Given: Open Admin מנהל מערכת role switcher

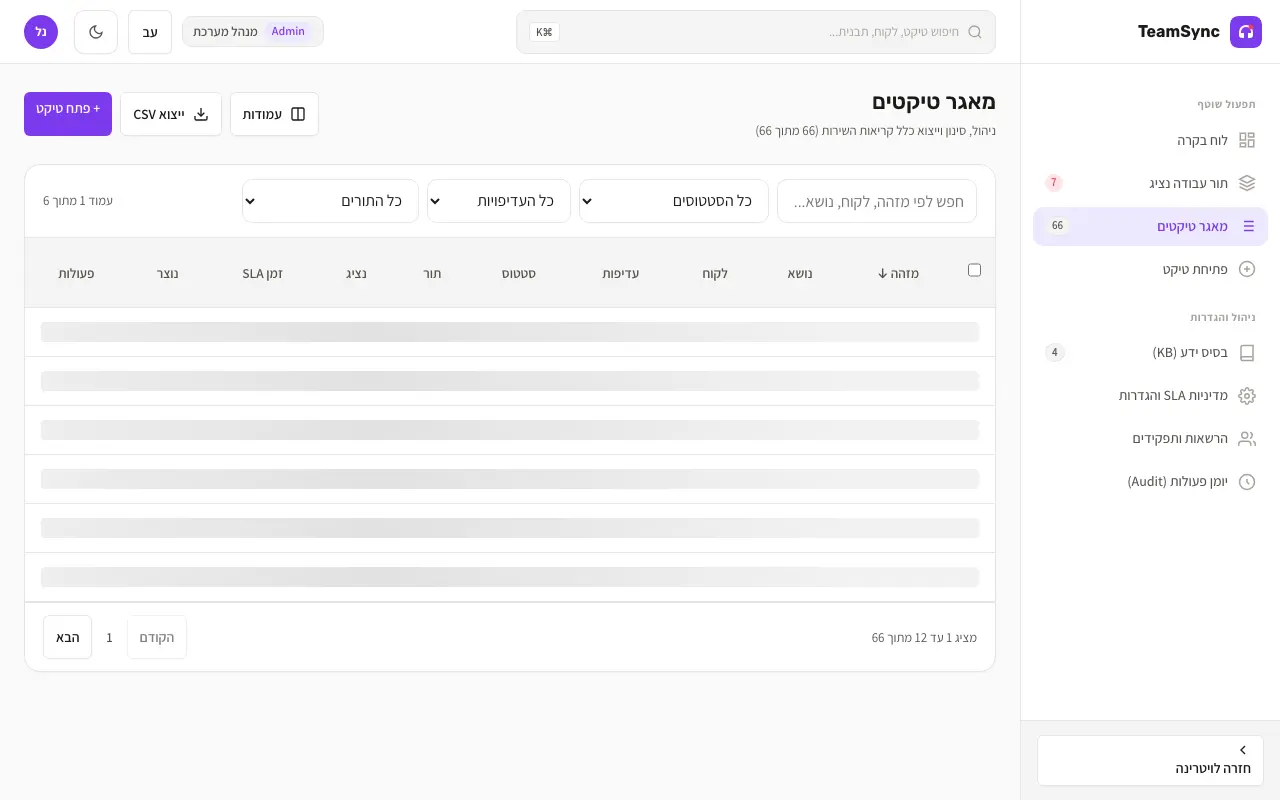Looking at the screenshot, I should [x=253, y=31].
